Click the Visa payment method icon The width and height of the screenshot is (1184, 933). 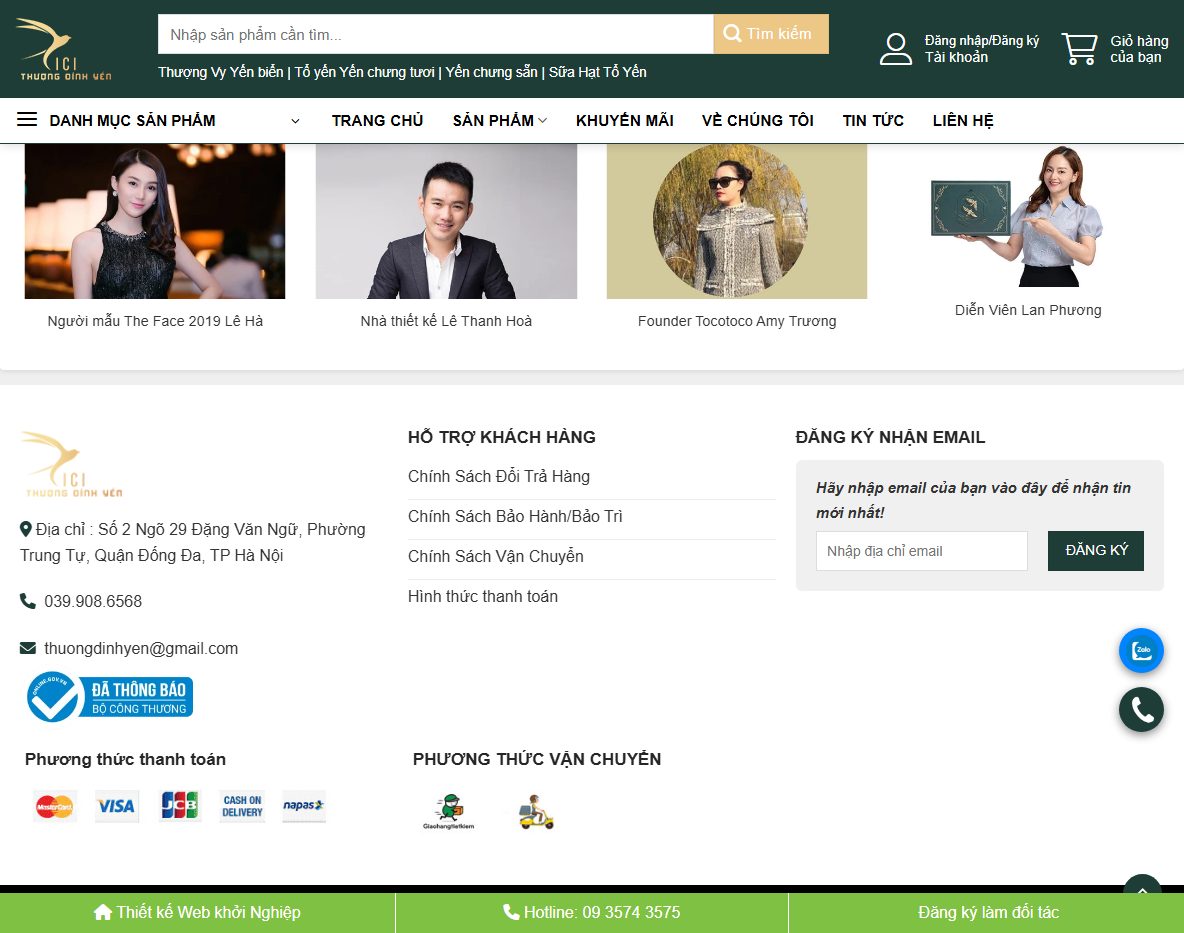116,806
